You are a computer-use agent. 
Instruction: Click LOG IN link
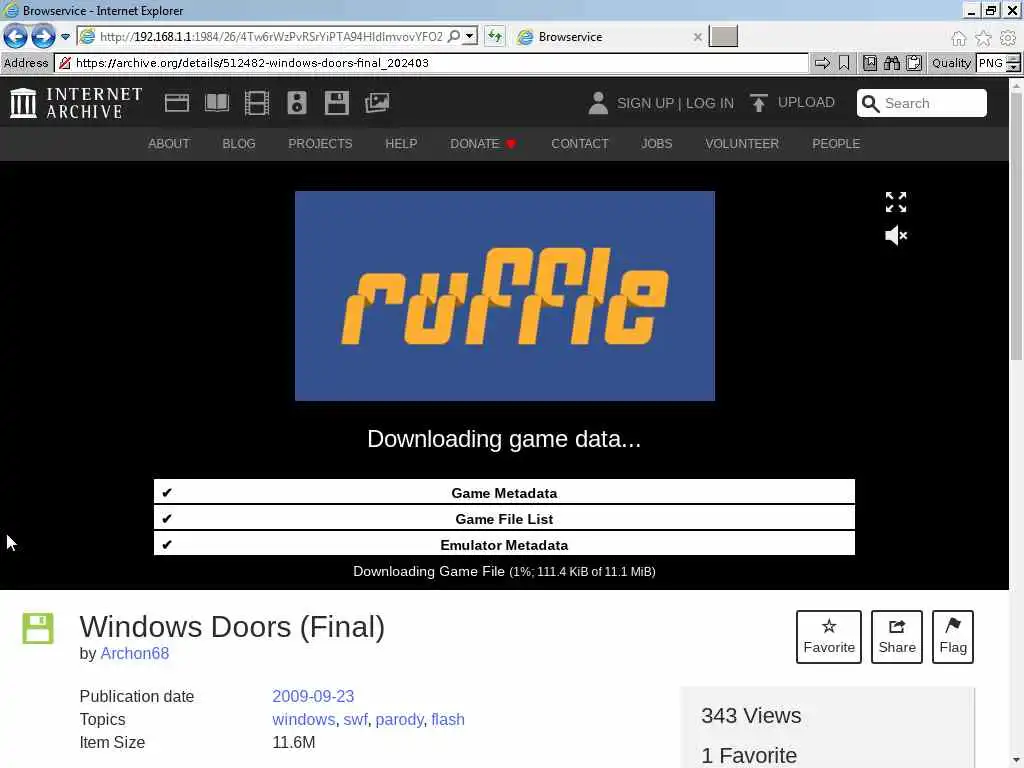coord(710,103)
